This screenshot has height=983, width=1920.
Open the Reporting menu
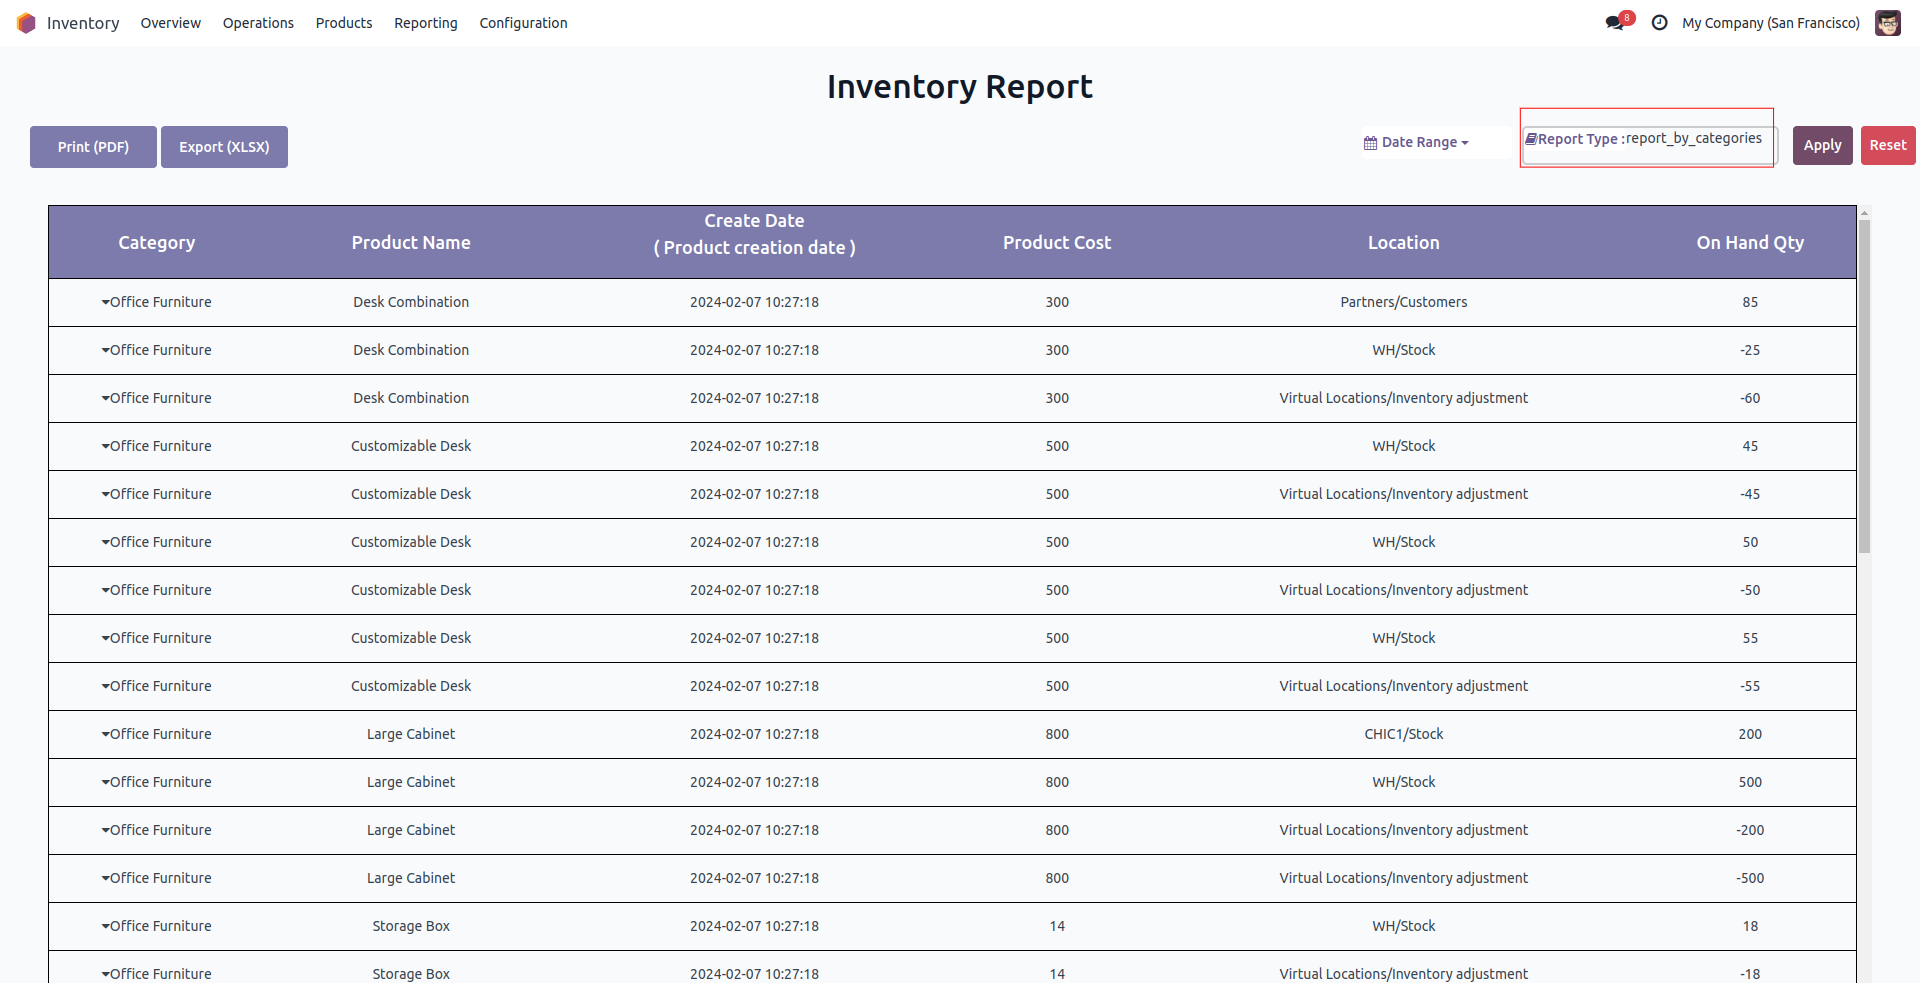[x=426, y=23]
